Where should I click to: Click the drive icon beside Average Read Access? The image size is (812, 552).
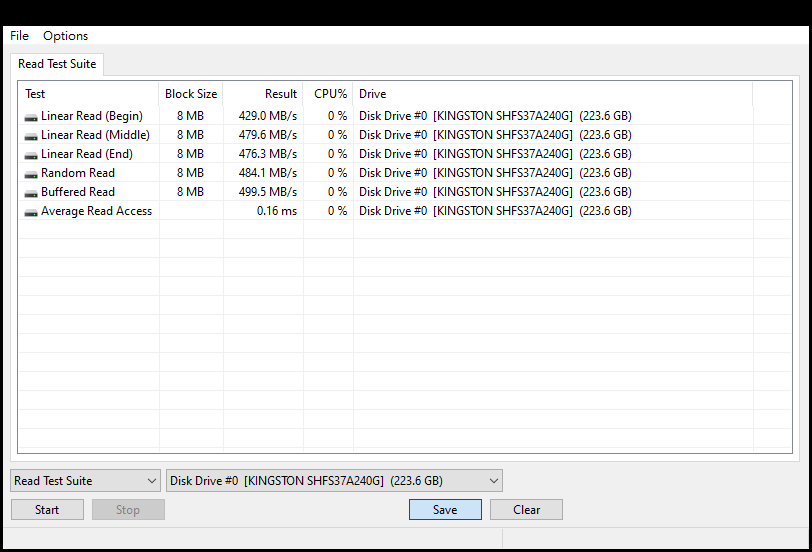[x=31, y=212]
